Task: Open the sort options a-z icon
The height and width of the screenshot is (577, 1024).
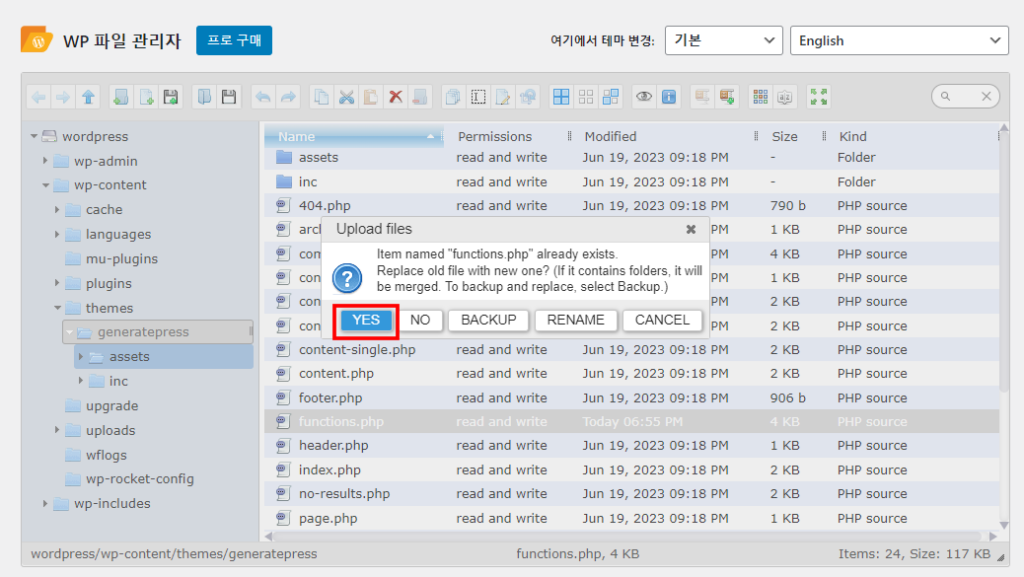Action: point(785,97)
